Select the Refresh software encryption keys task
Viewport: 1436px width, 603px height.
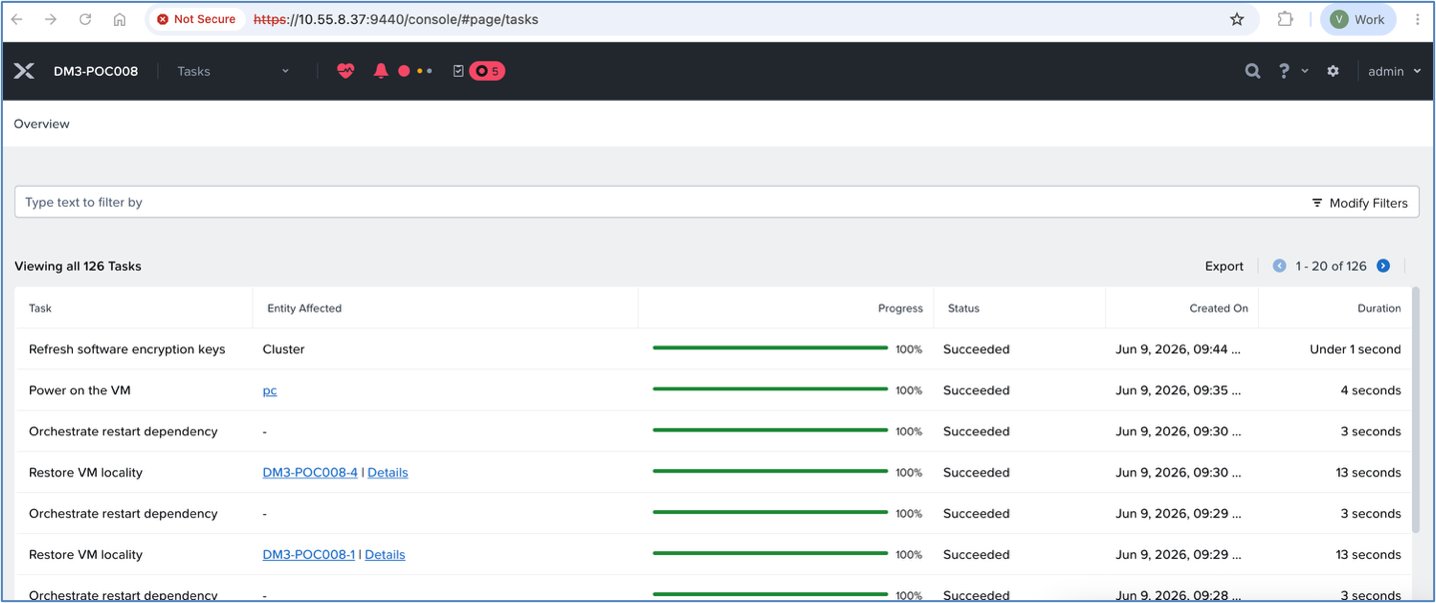coord(127,349)
